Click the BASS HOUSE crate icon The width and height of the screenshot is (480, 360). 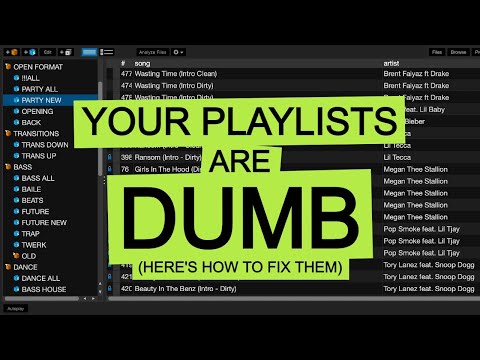click(x=16, y=289)
